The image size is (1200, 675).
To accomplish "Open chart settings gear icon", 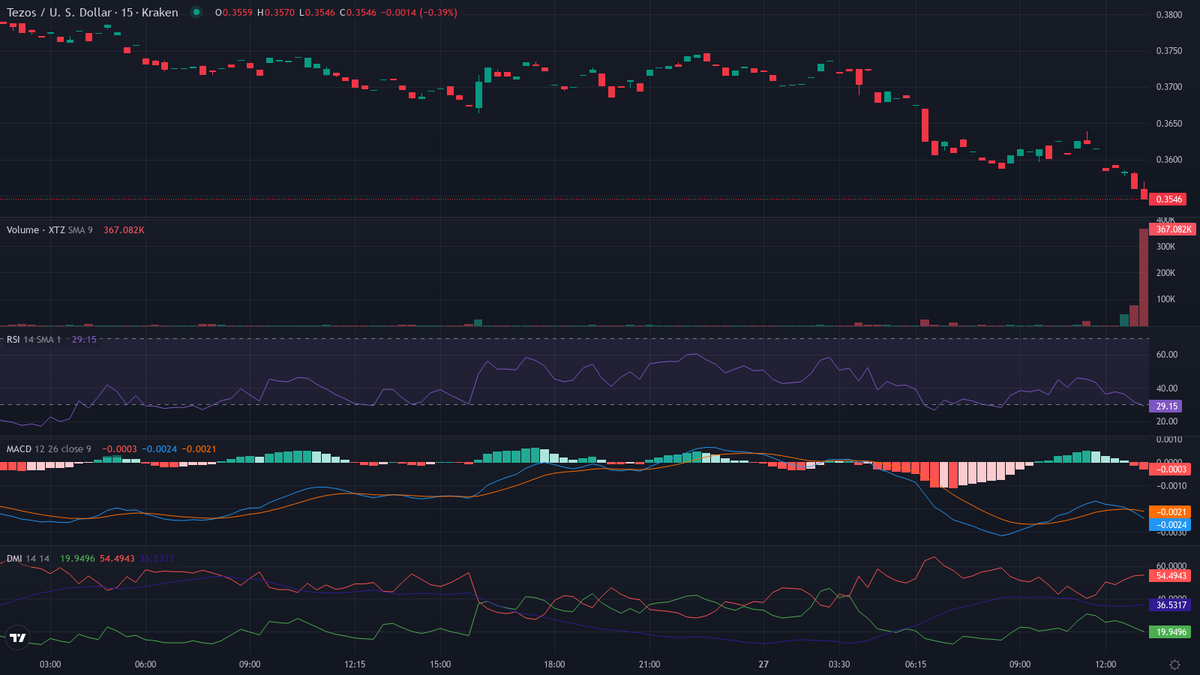I will (x=1174, y=664).
